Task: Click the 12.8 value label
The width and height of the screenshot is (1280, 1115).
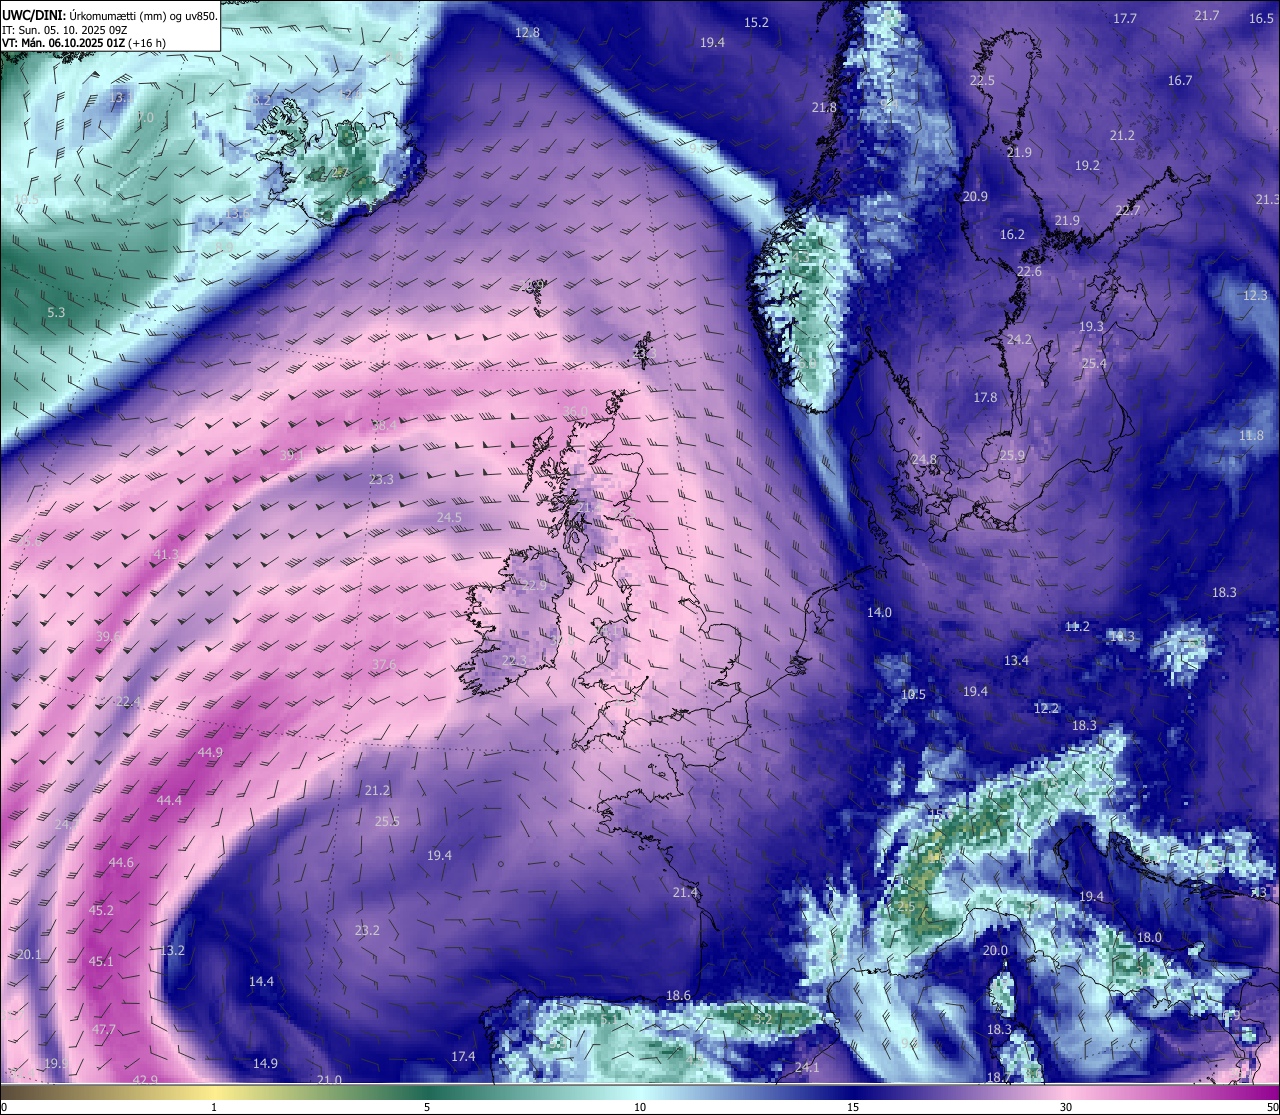Action: tap(527, 32)
